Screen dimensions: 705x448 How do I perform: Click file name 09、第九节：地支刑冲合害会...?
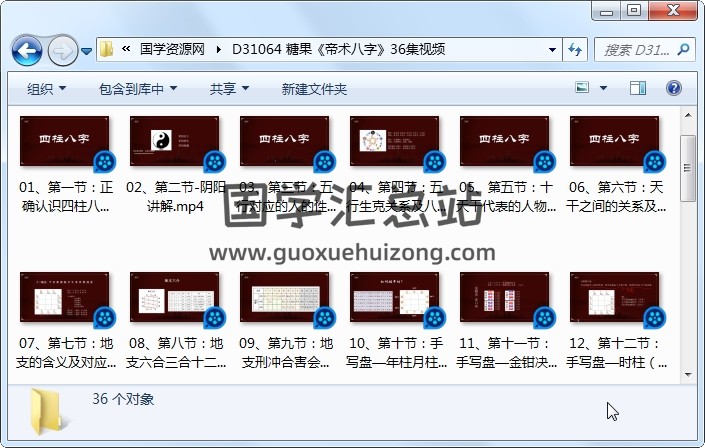[286, 353]
